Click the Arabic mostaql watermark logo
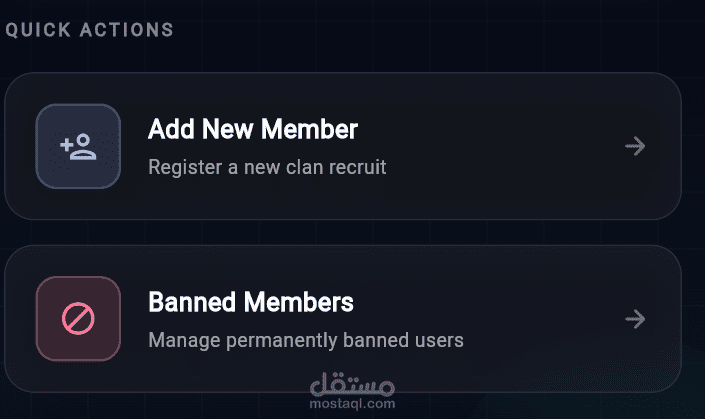Screen dimensions: 705x419 (x=353, y=383)
